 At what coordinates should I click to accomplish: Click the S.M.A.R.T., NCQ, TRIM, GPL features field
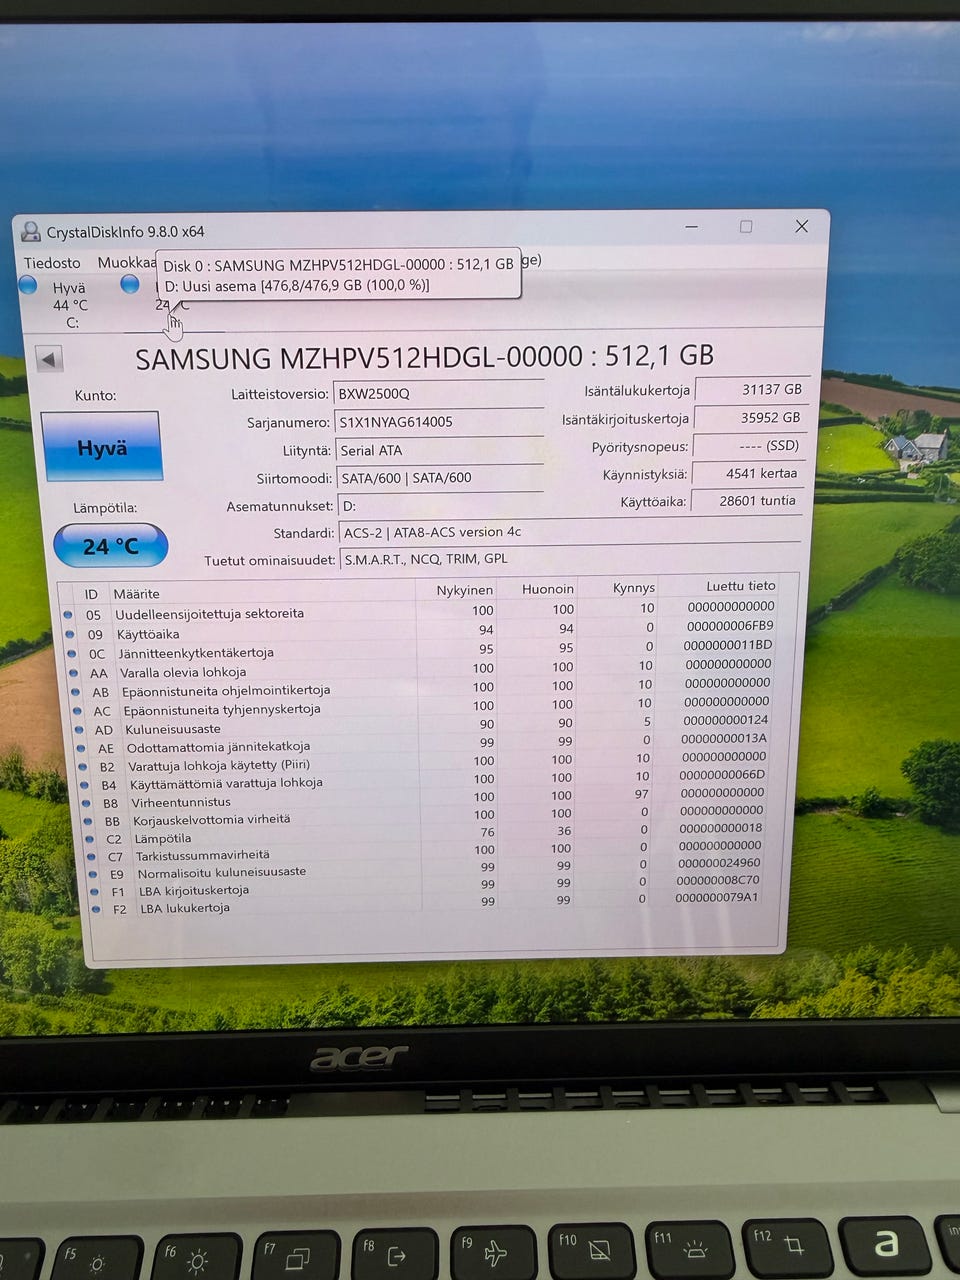click(570, 559)
